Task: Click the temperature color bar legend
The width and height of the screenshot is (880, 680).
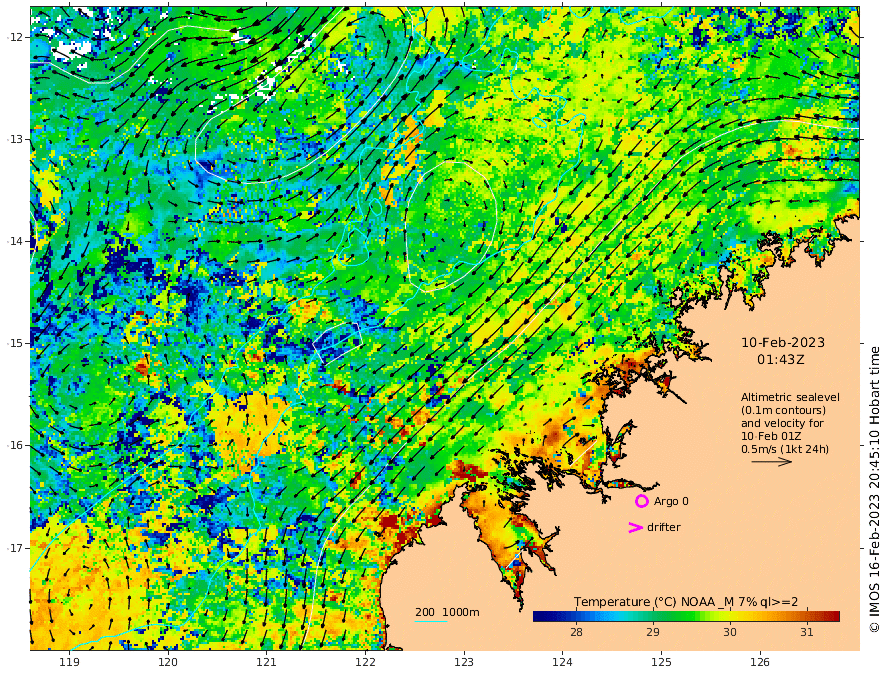Action: pos(686,616)
